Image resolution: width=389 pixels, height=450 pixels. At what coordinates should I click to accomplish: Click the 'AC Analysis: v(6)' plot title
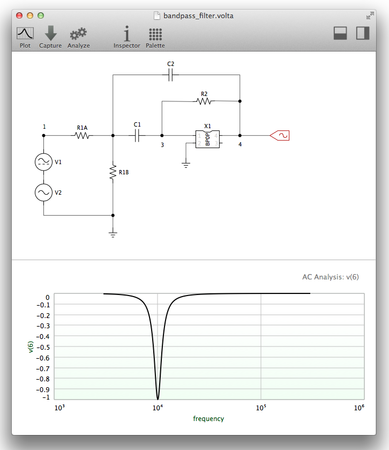pyautogui.click(x=330, y=277)
